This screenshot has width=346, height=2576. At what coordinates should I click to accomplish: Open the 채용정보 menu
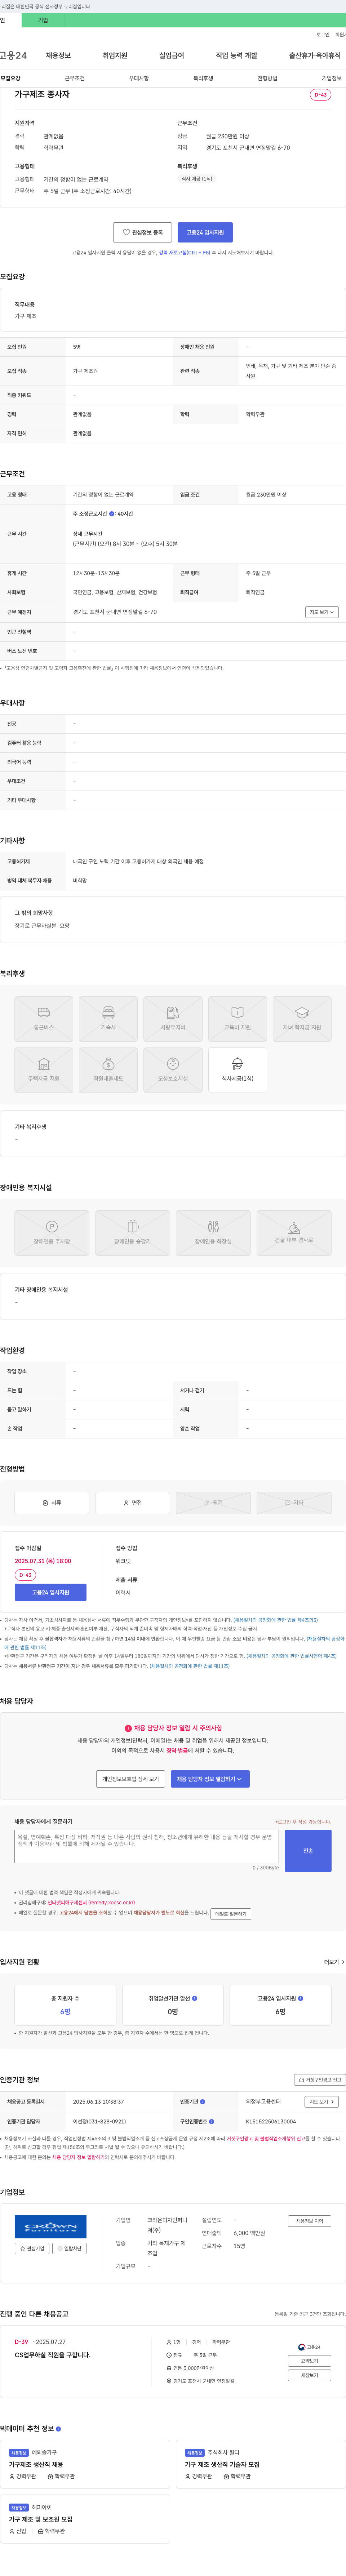click(58, 55)
